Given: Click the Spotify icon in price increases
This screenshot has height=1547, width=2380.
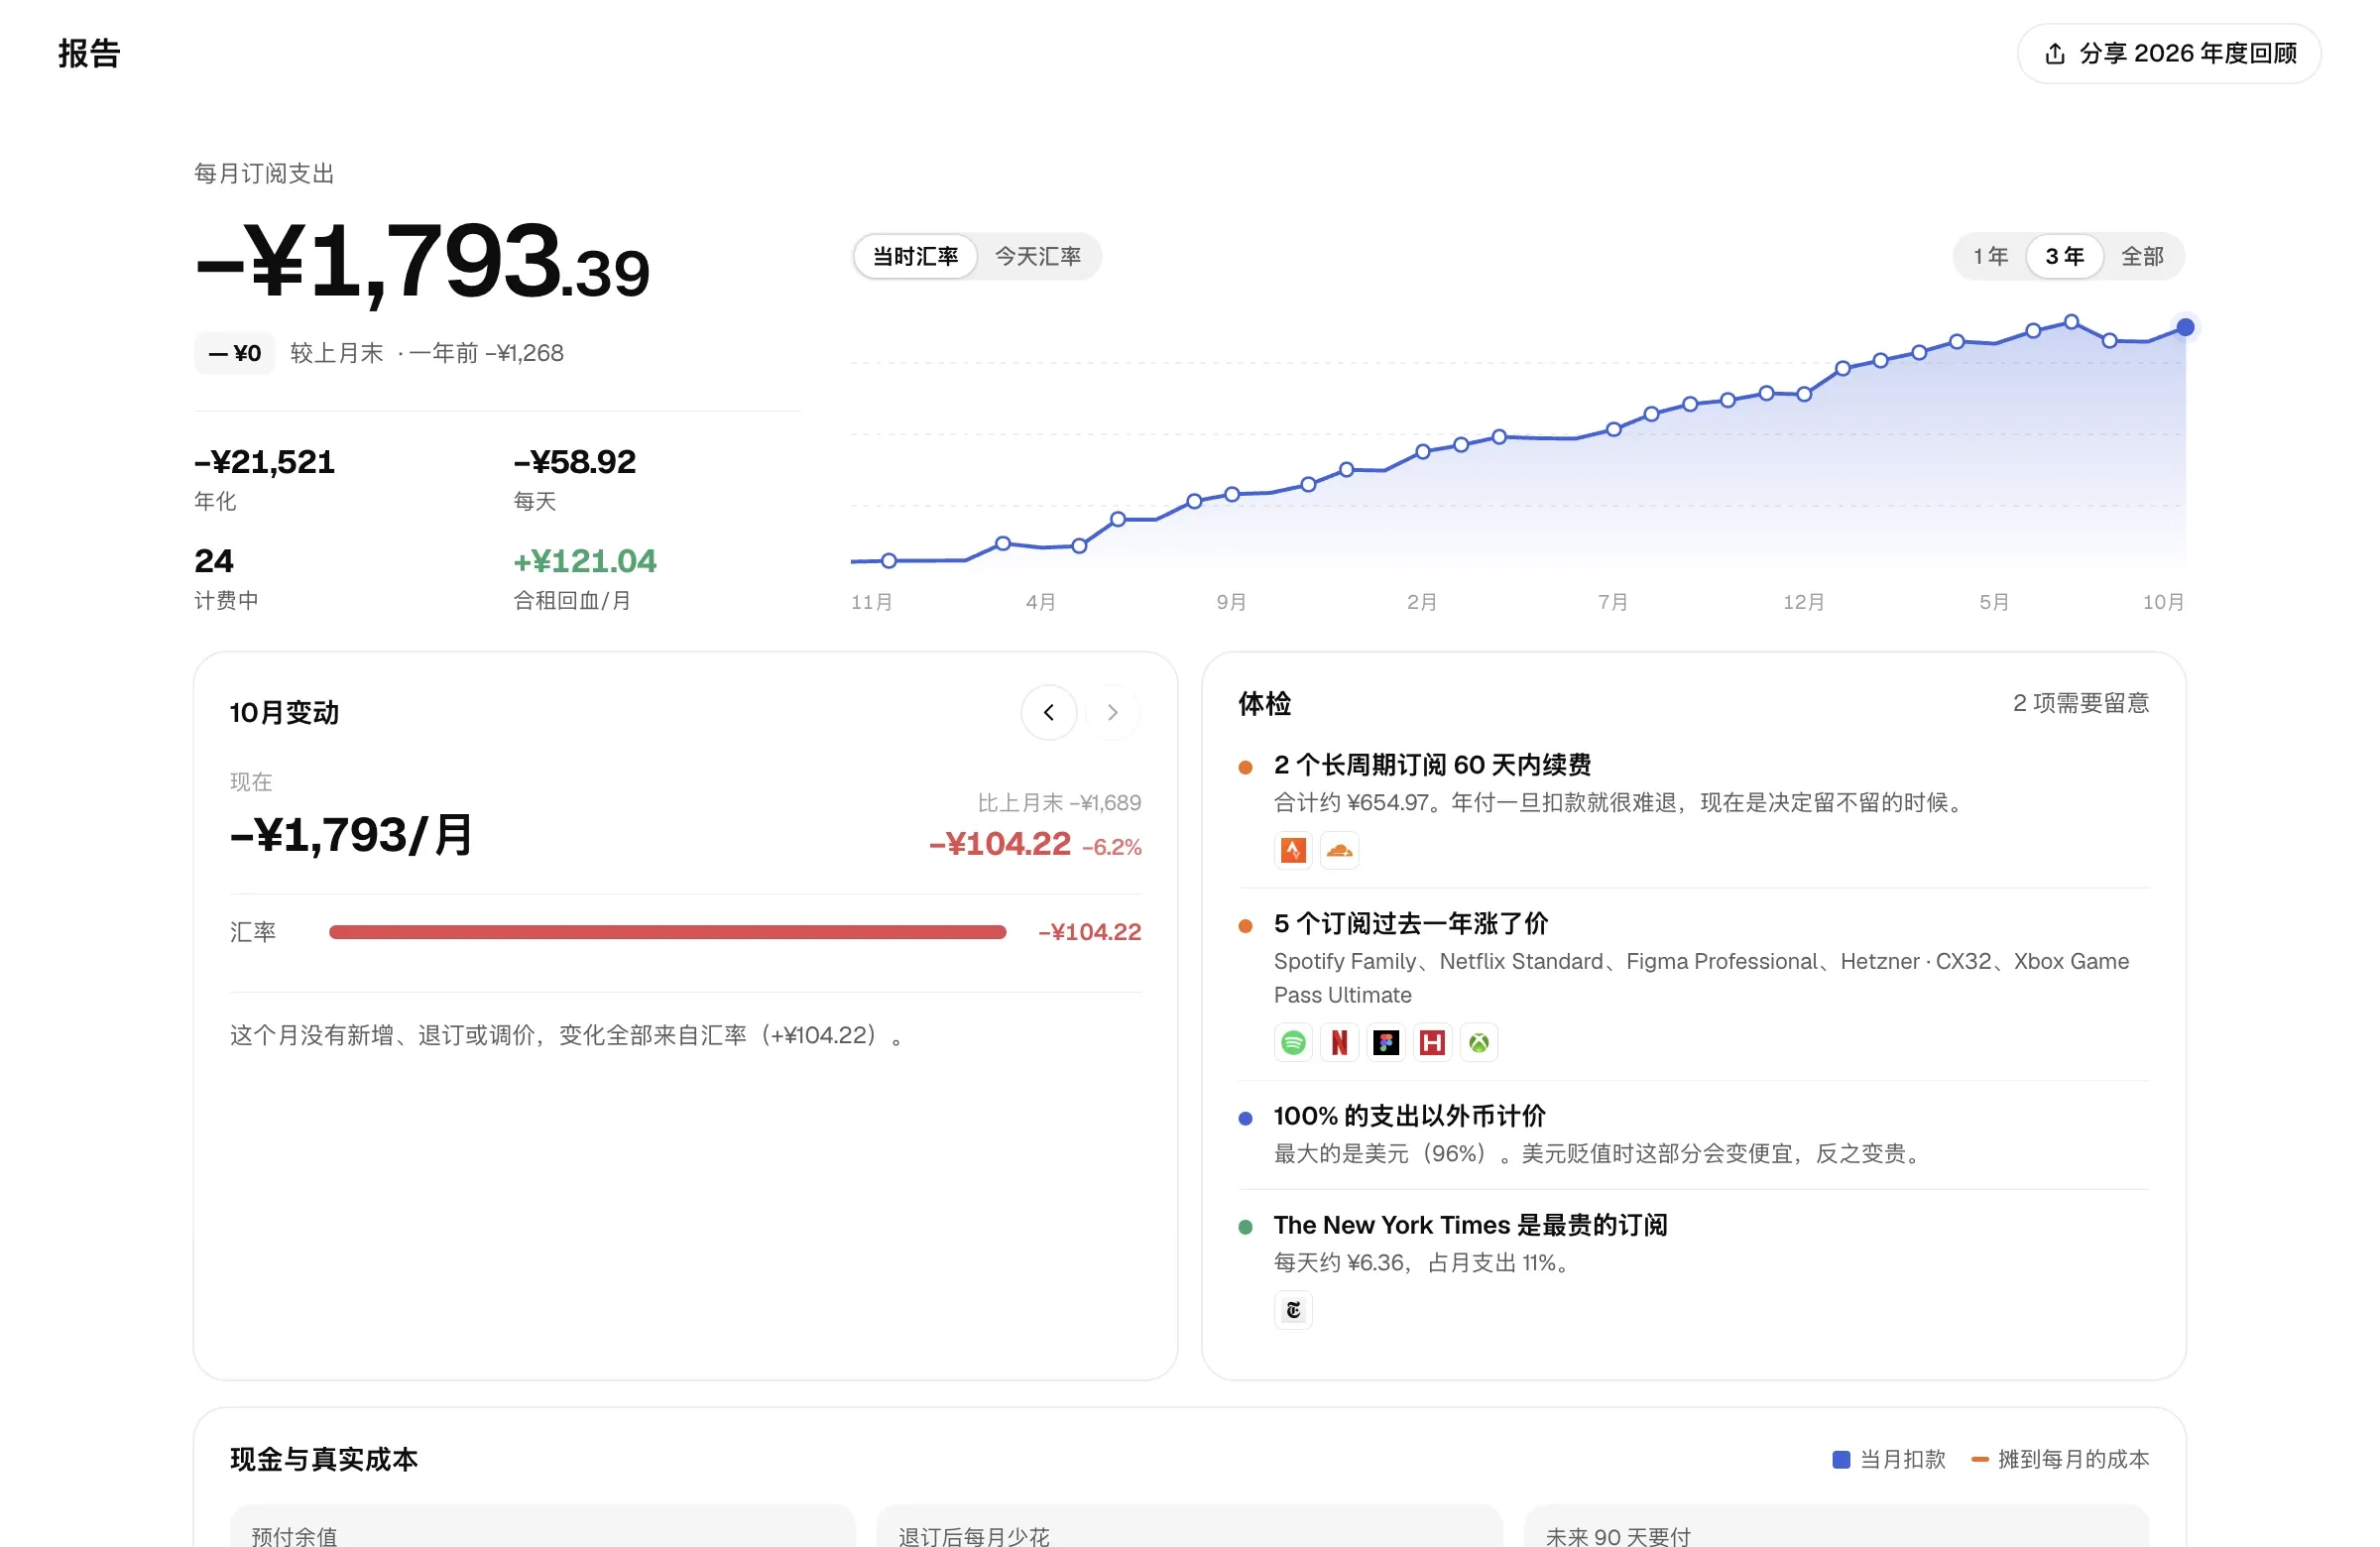Looking at the screenshot, I should point(1293,1043).
